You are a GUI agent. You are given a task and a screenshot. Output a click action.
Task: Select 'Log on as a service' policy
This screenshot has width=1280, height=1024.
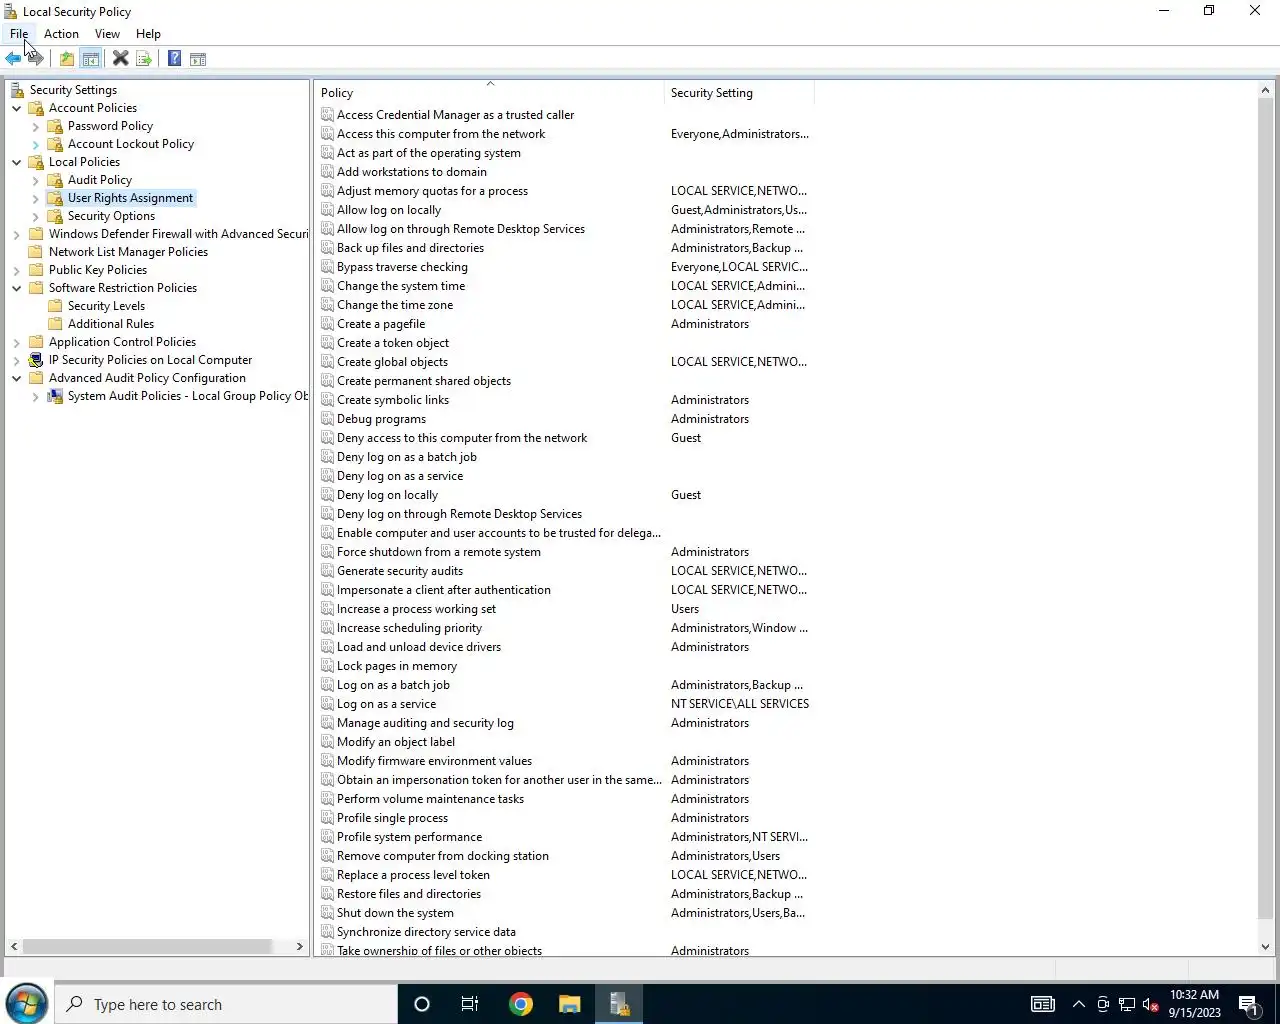point(386,704)
